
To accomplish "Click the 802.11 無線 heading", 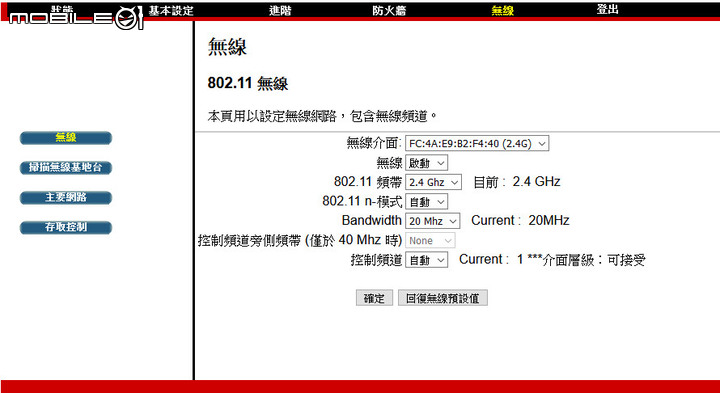I will point(248,83).
